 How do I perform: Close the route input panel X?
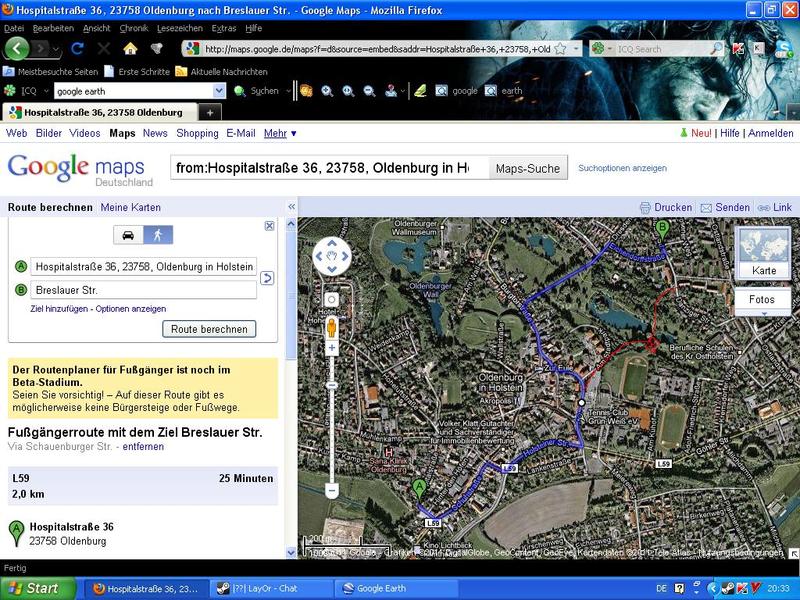click(269, 226)
